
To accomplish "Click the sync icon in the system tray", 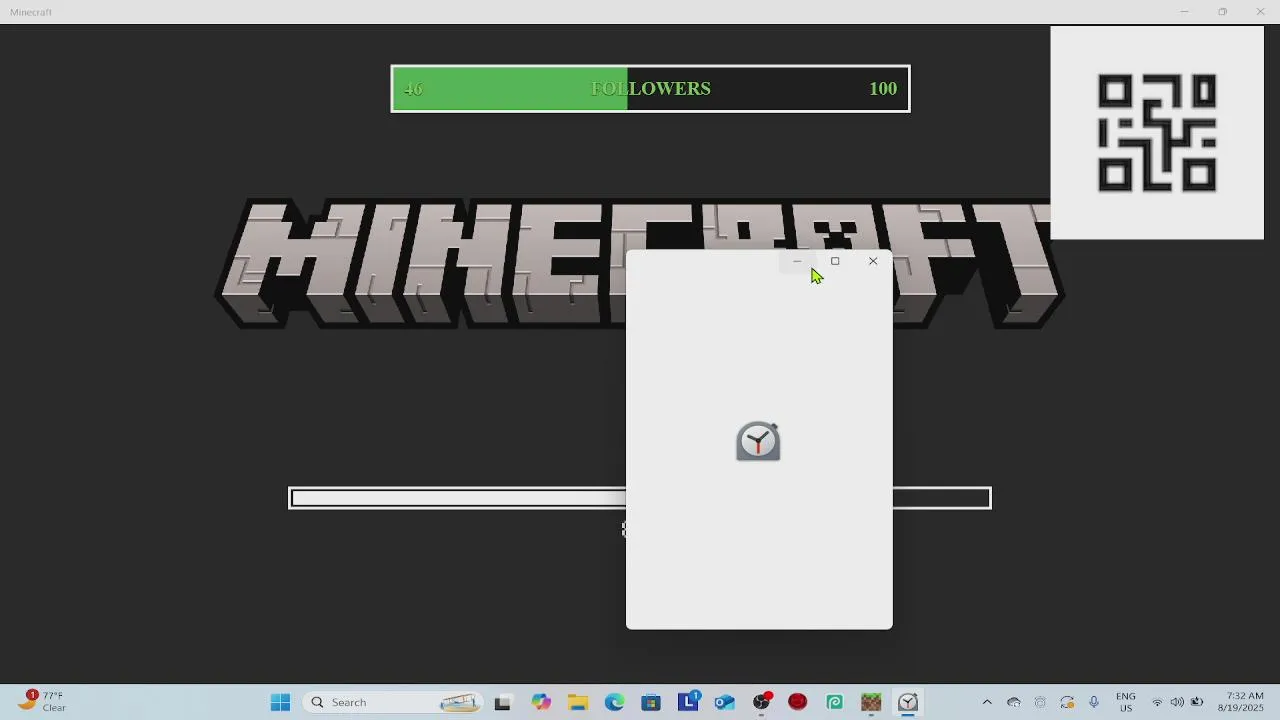I will tap(1067, 702).
